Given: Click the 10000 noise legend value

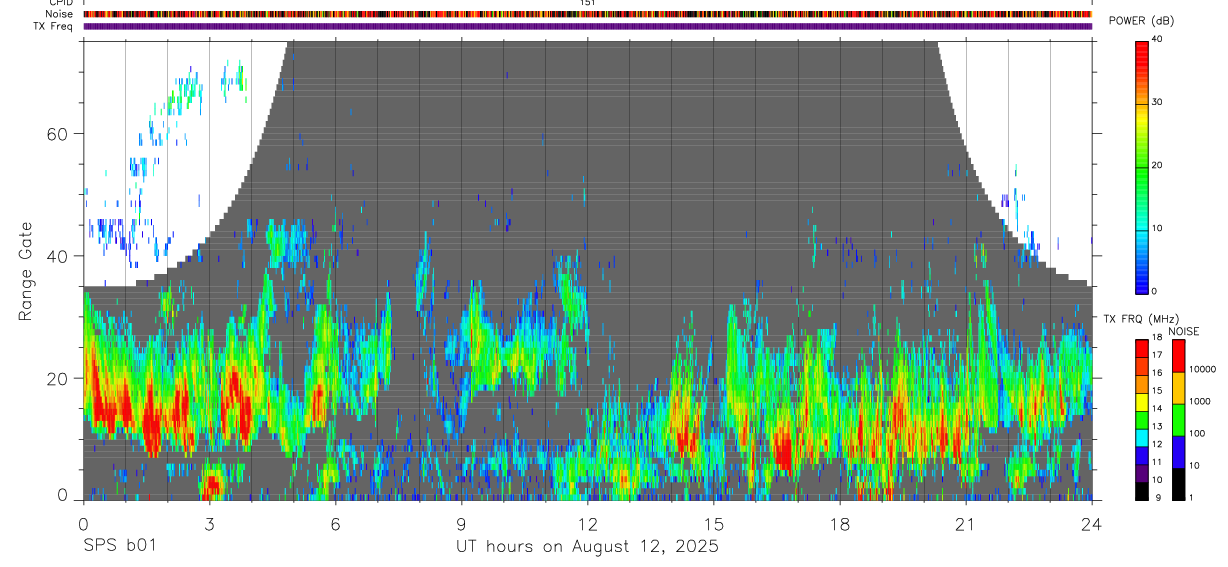Looking at the screenshot, I should click(x=1202, y=369).
